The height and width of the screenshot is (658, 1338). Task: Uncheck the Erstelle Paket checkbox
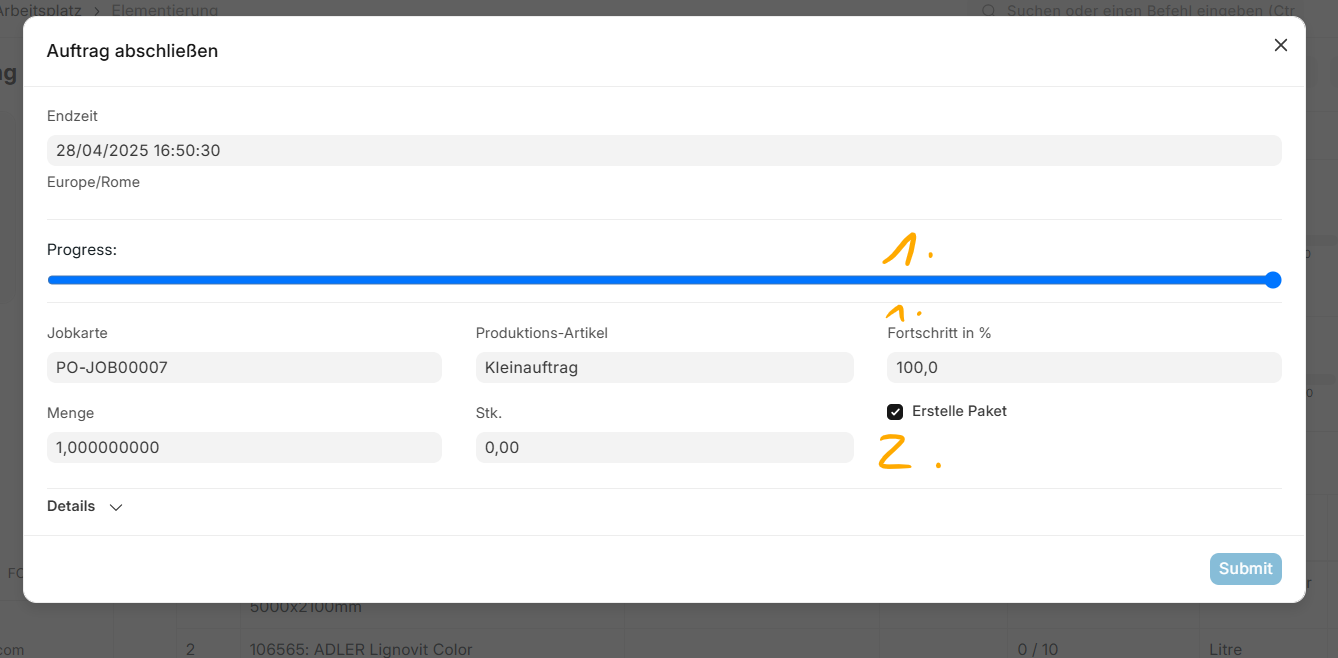pyautogui.click(x=895, y=412)
